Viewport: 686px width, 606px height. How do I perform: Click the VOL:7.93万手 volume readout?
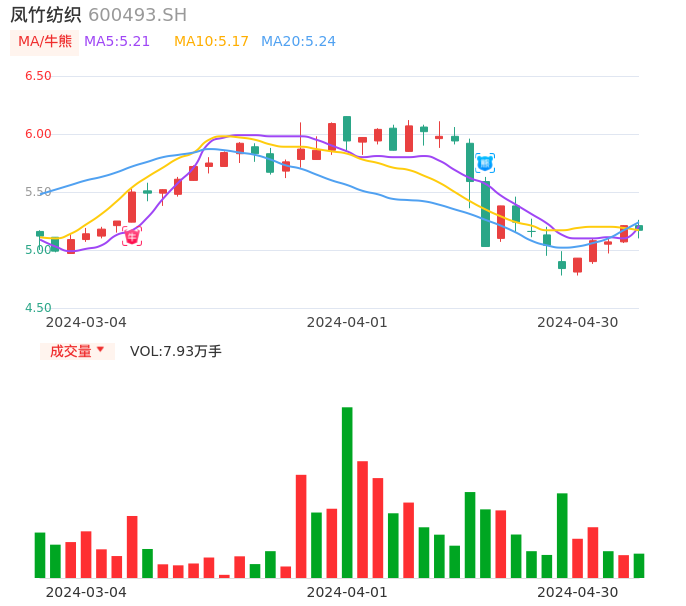point(176,351)
